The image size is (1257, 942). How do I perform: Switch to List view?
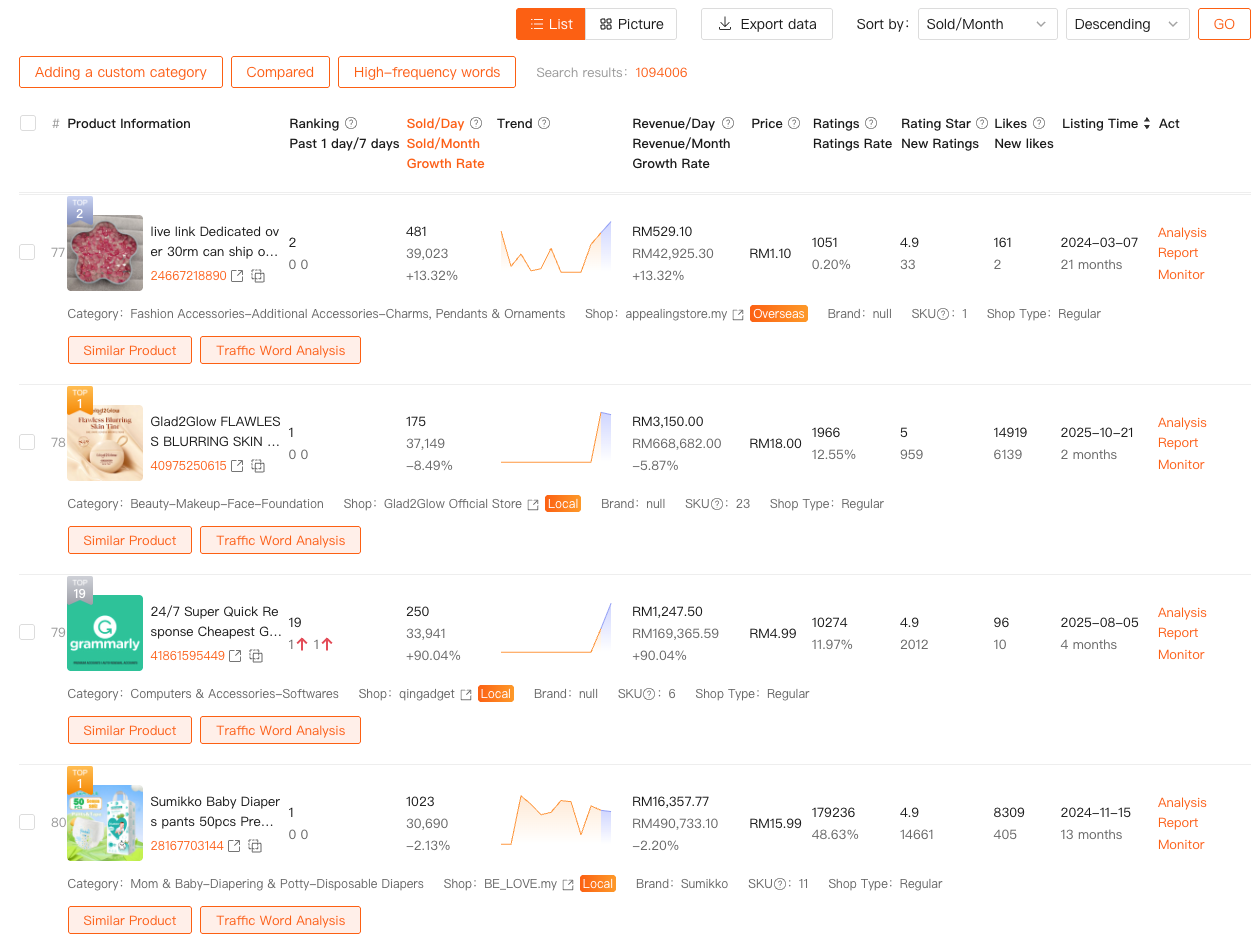(551, 24)
